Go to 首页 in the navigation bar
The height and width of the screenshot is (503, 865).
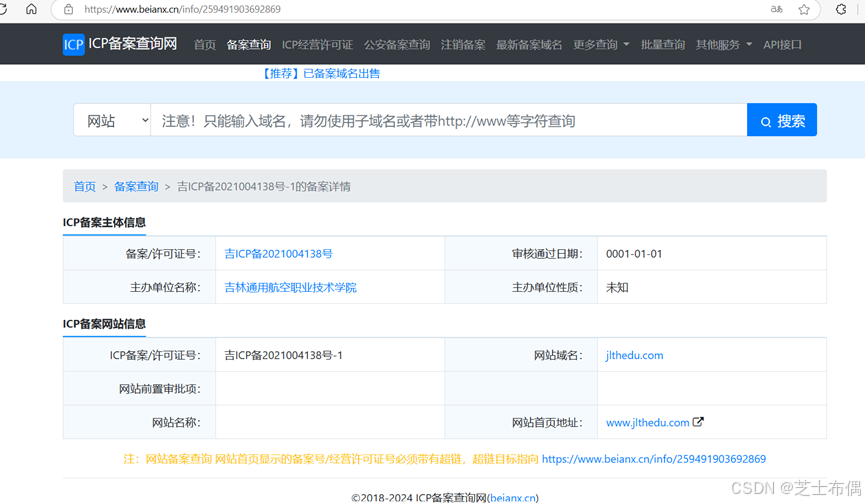[x=205, y=45]
